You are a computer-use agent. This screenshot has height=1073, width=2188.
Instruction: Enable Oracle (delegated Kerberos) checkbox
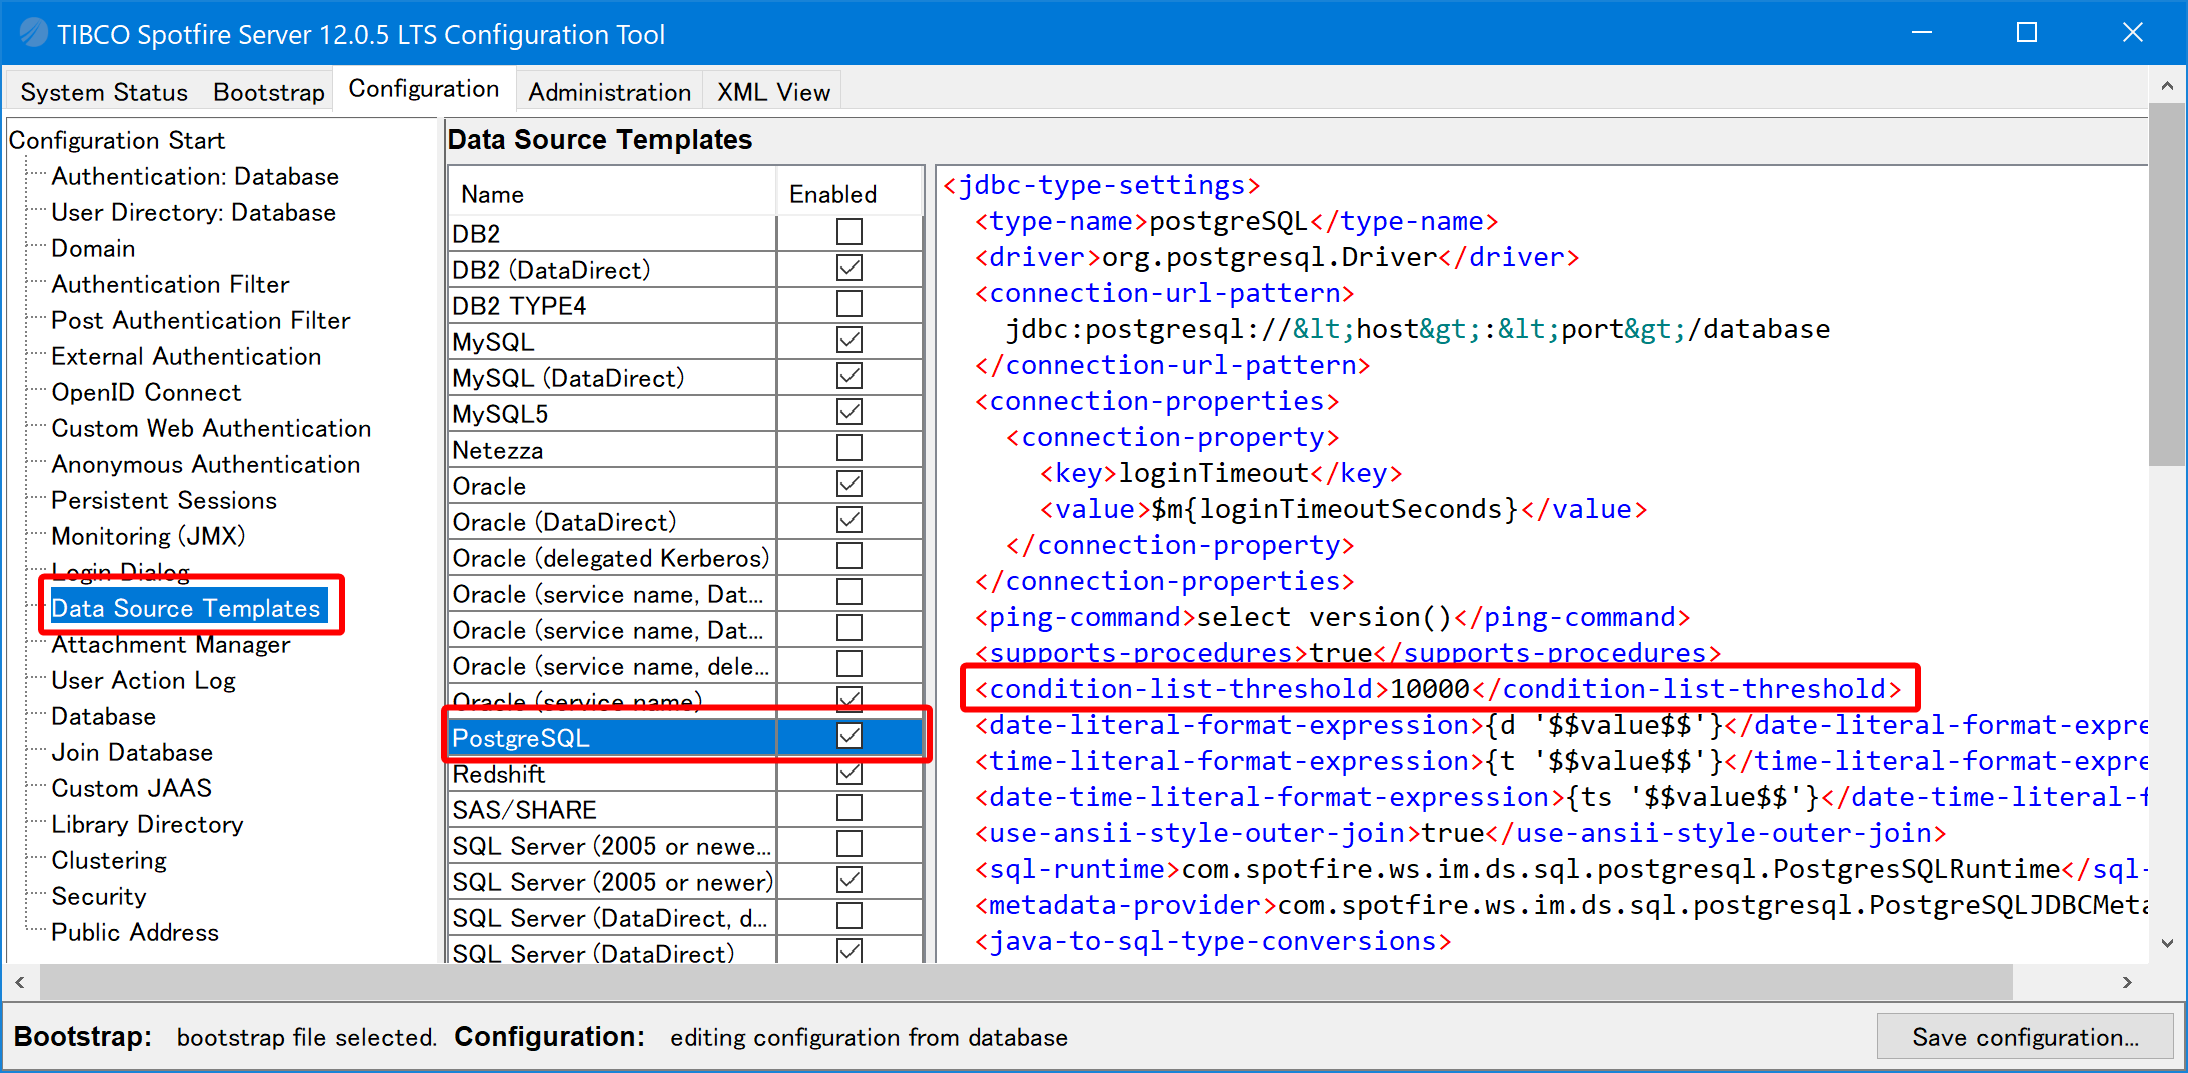point(849,556)
